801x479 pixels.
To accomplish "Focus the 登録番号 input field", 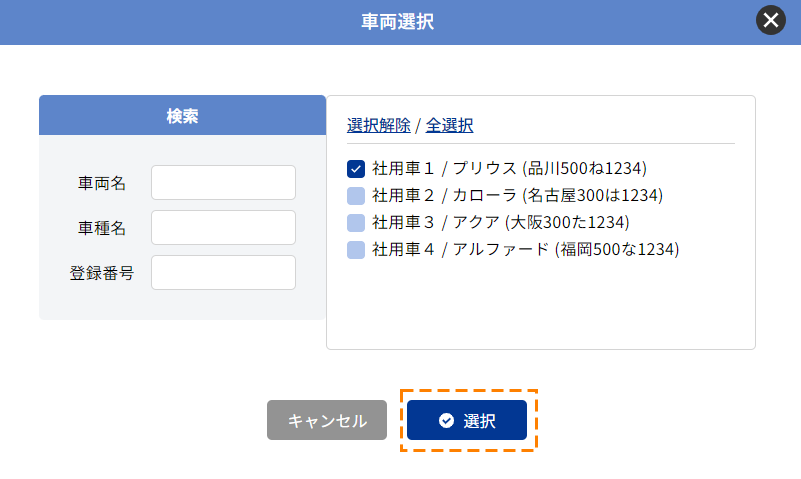I will (x=223, y=272).
